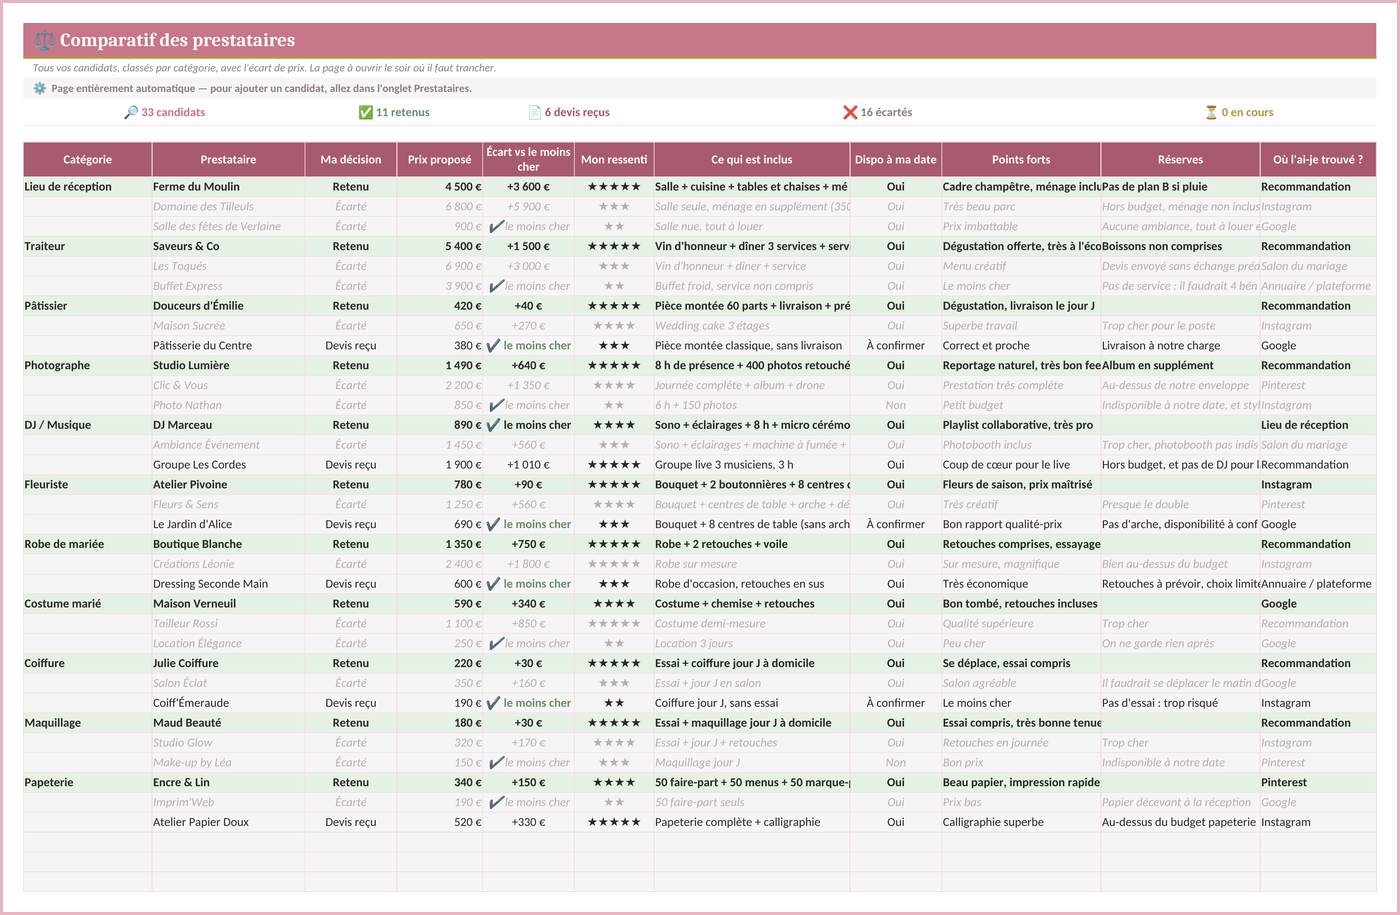The width and height of the screenshot is (1400, 915).
Task: Click the document icon beside 6 devis reçus
Action: [535, 112]
